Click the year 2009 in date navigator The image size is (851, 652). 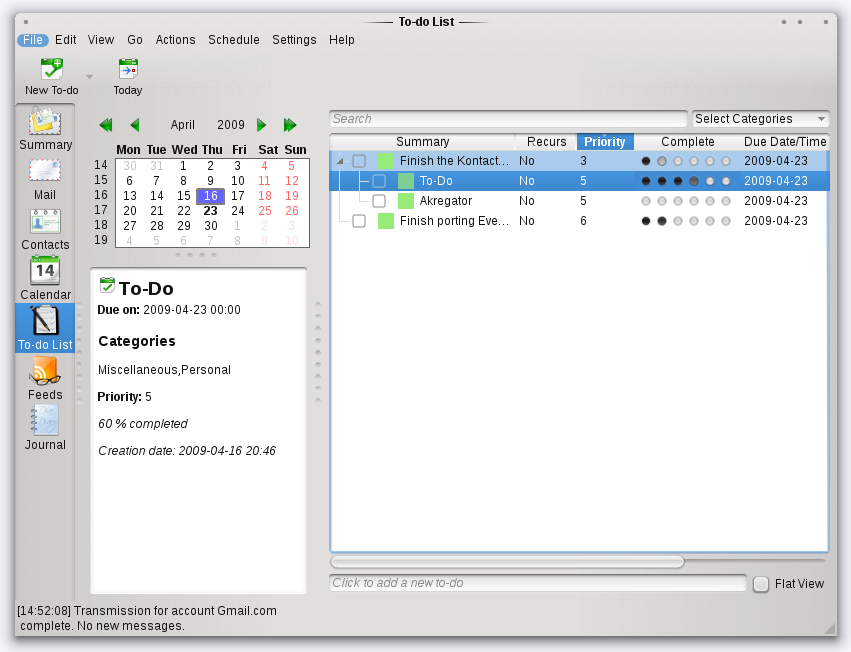tap(231, 125)
